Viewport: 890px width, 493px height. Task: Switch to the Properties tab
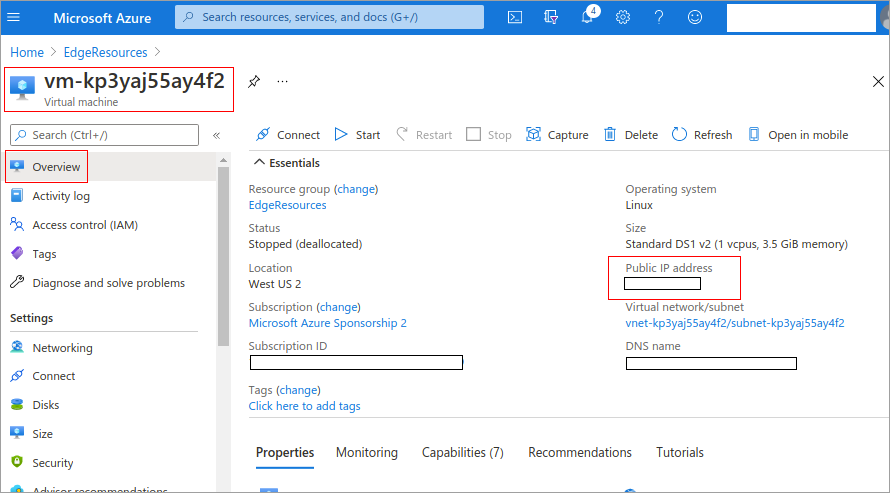(x=284, y=453)
